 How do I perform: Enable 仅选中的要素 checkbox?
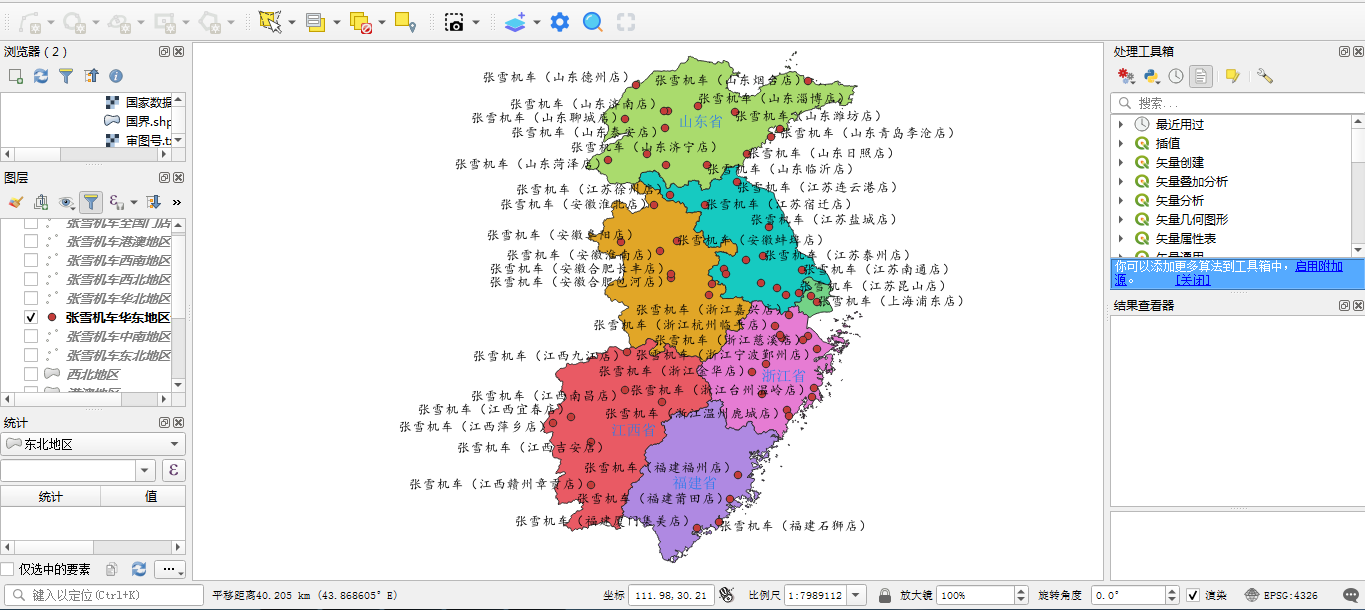8,569
